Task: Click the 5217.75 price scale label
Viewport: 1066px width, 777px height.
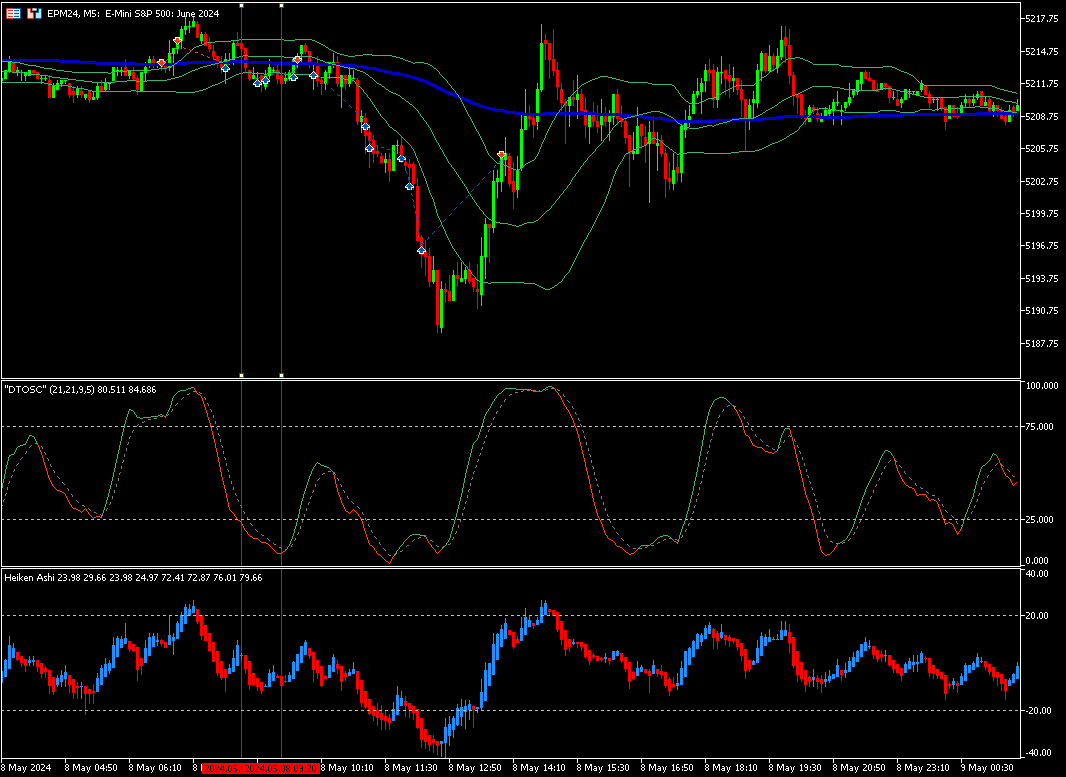Action: click(x=1041, y=19)
